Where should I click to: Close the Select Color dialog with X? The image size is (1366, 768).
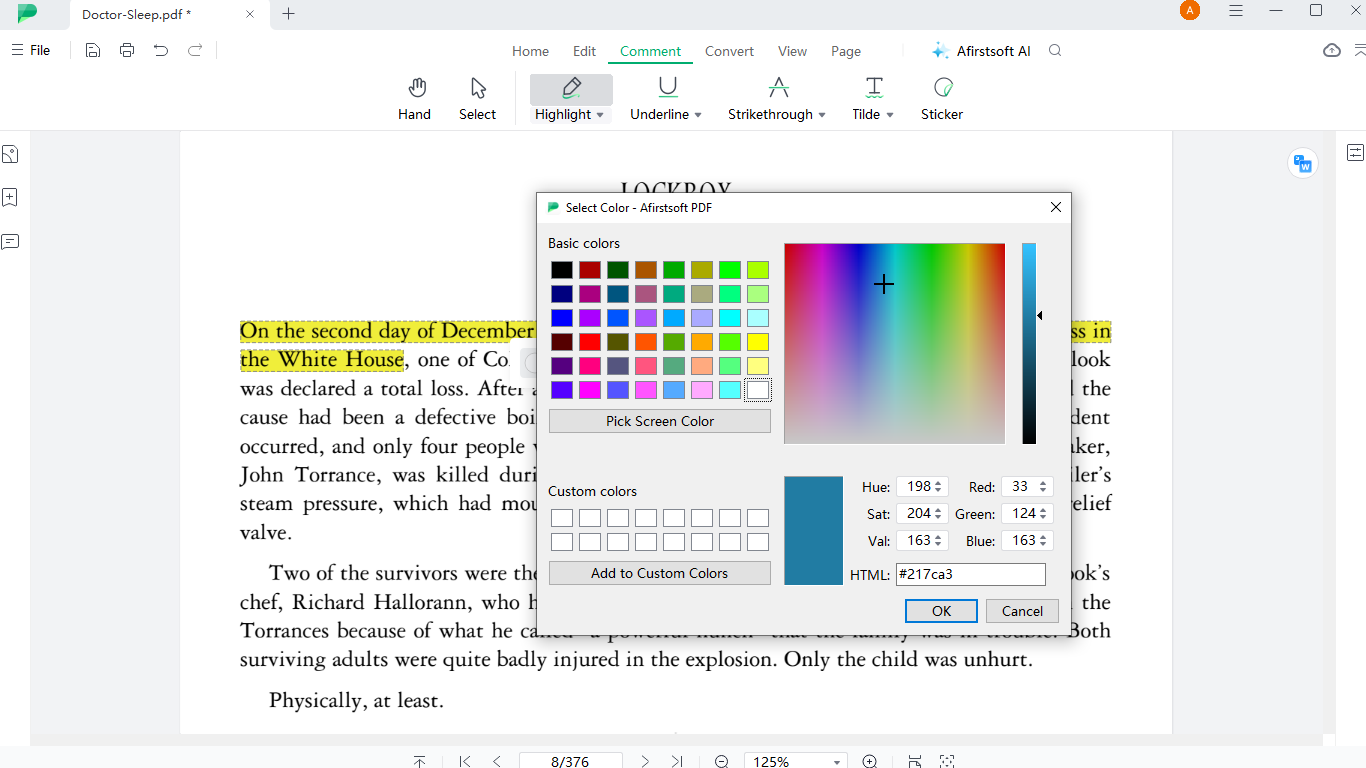(x=1055, y=207)
